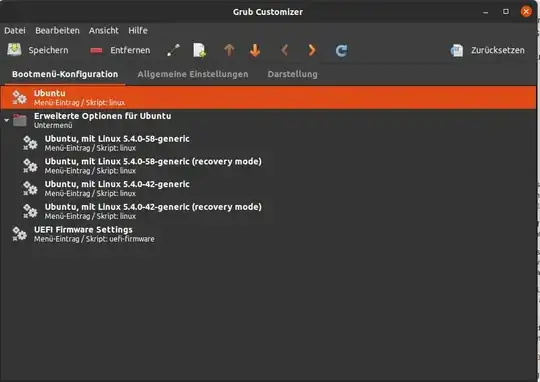This screenshot has height=382, width=540.
Task: Maximize the Grub Customizer window
Action: 506,12
